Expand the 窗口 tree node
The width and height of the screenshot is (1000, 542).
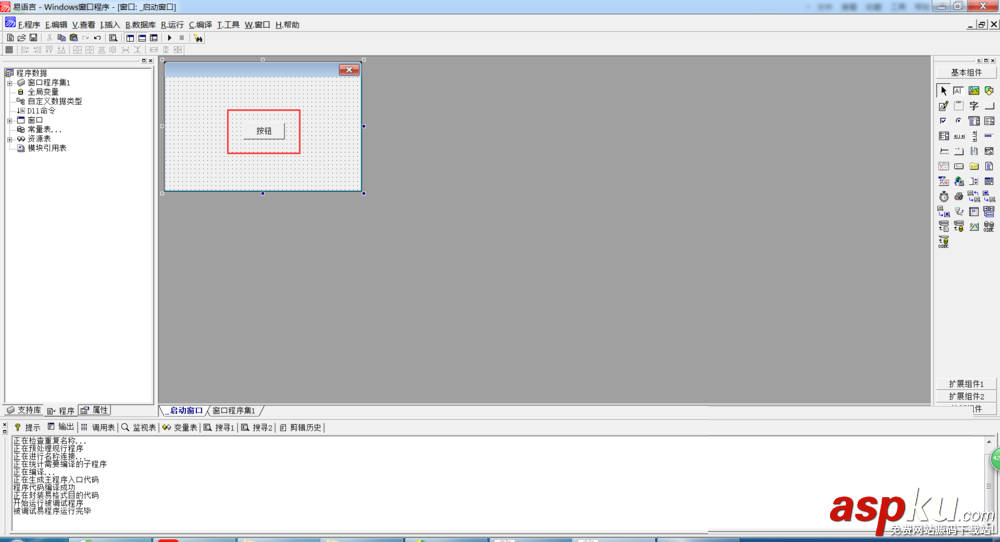tap(10, 121)
